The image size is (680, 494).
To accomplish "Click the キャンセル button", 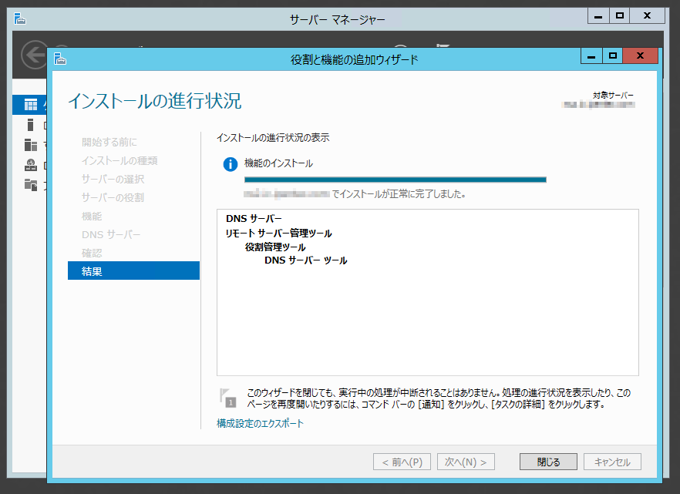I will click(612, 462).
